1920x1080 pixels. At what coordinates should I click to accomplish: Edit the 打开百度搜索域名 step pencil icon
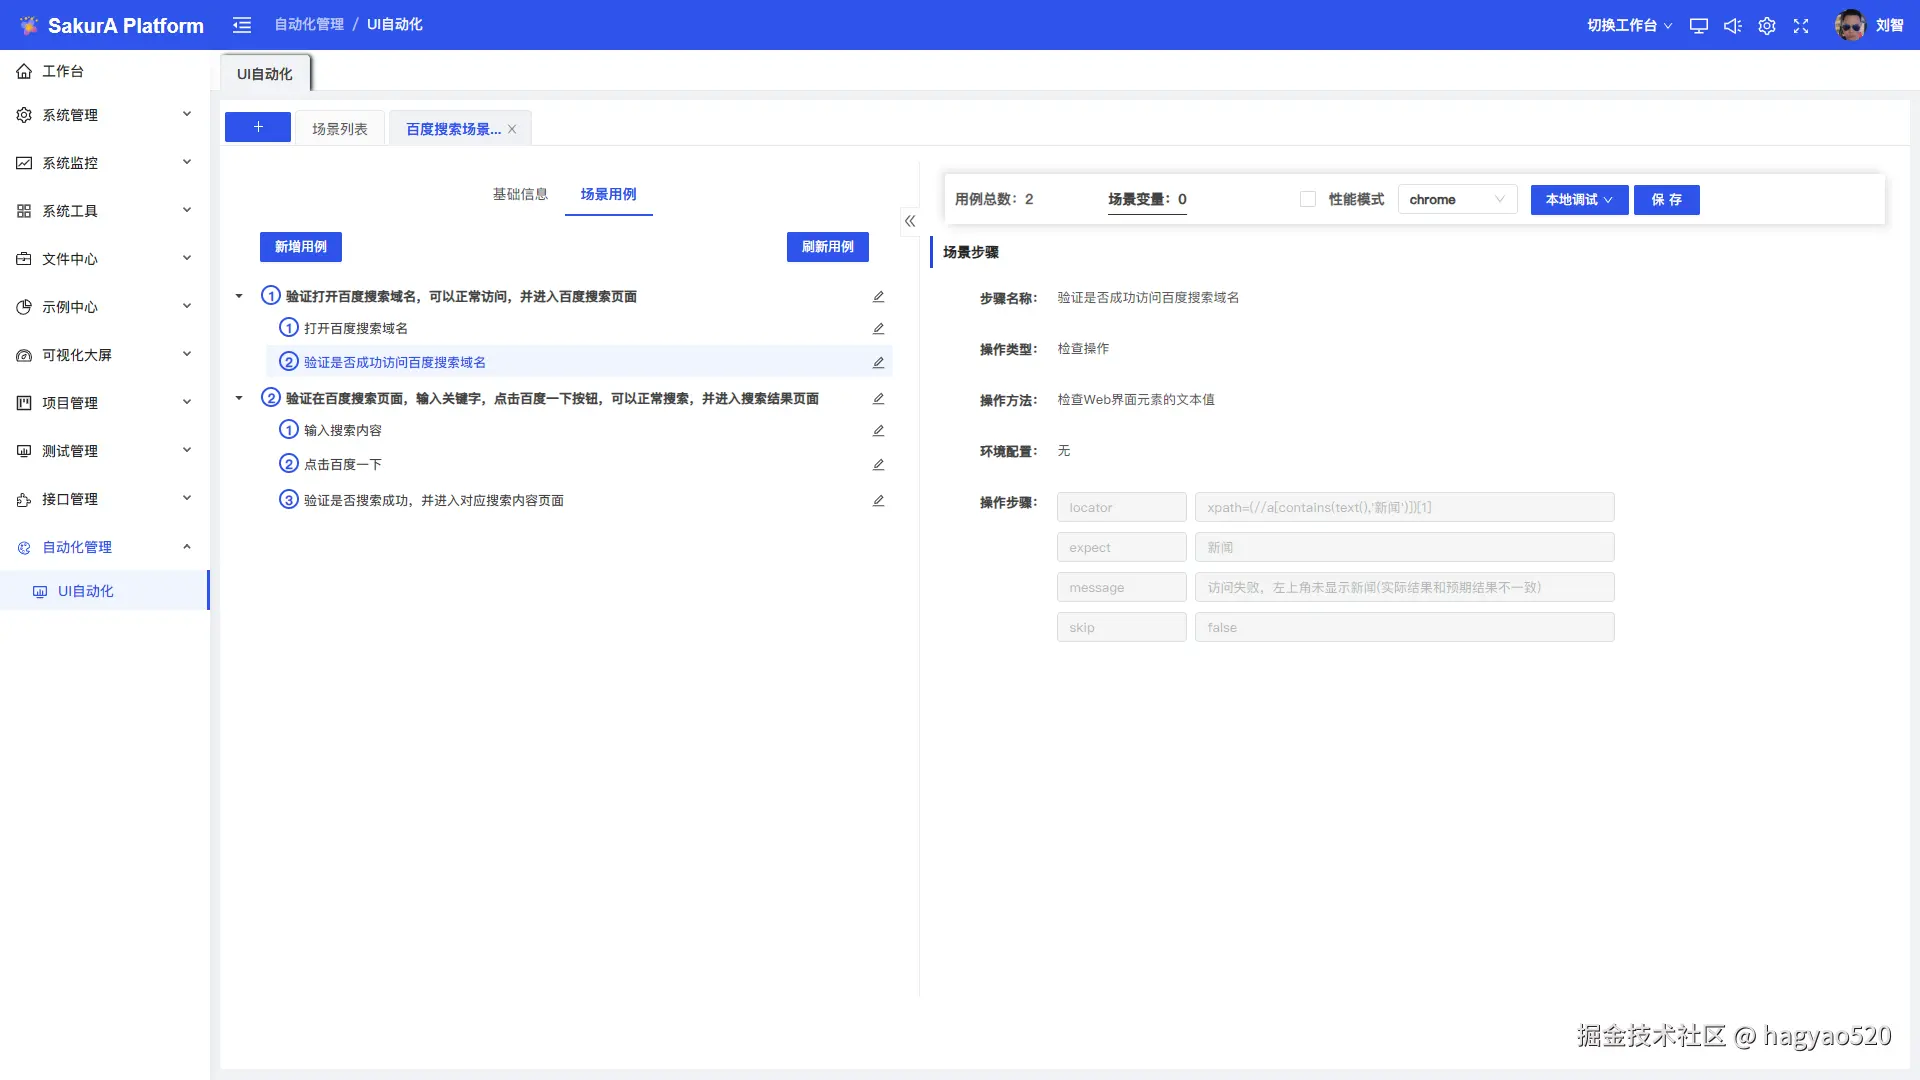[878, 329]
